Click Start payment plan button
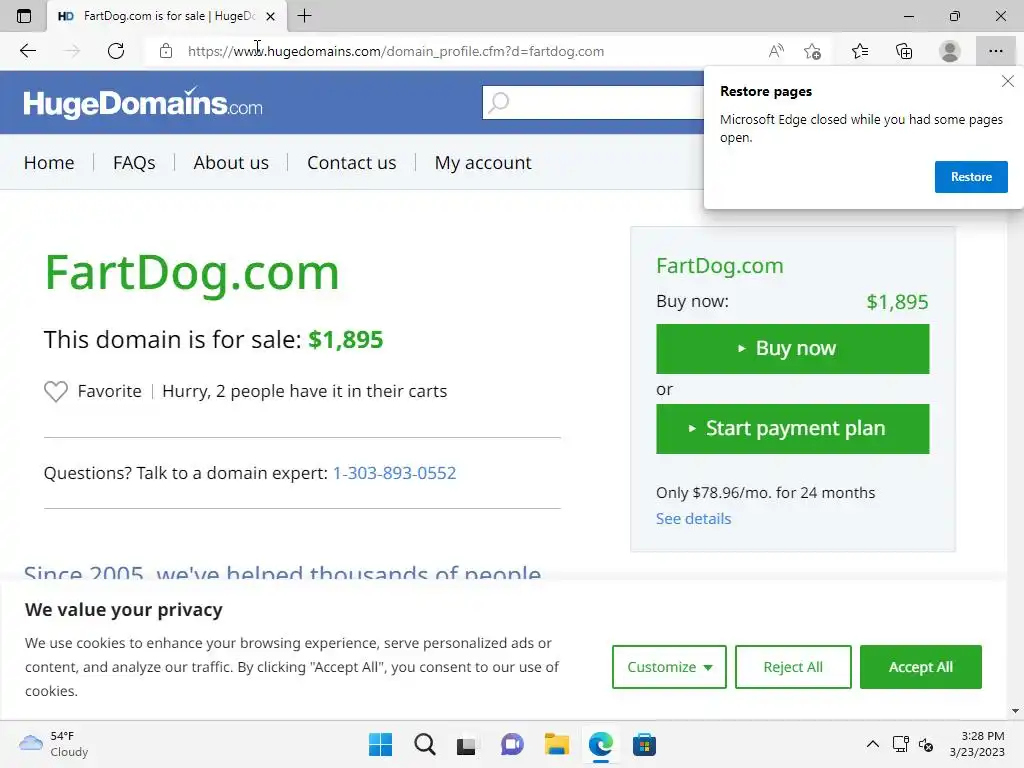 [792, 428]
